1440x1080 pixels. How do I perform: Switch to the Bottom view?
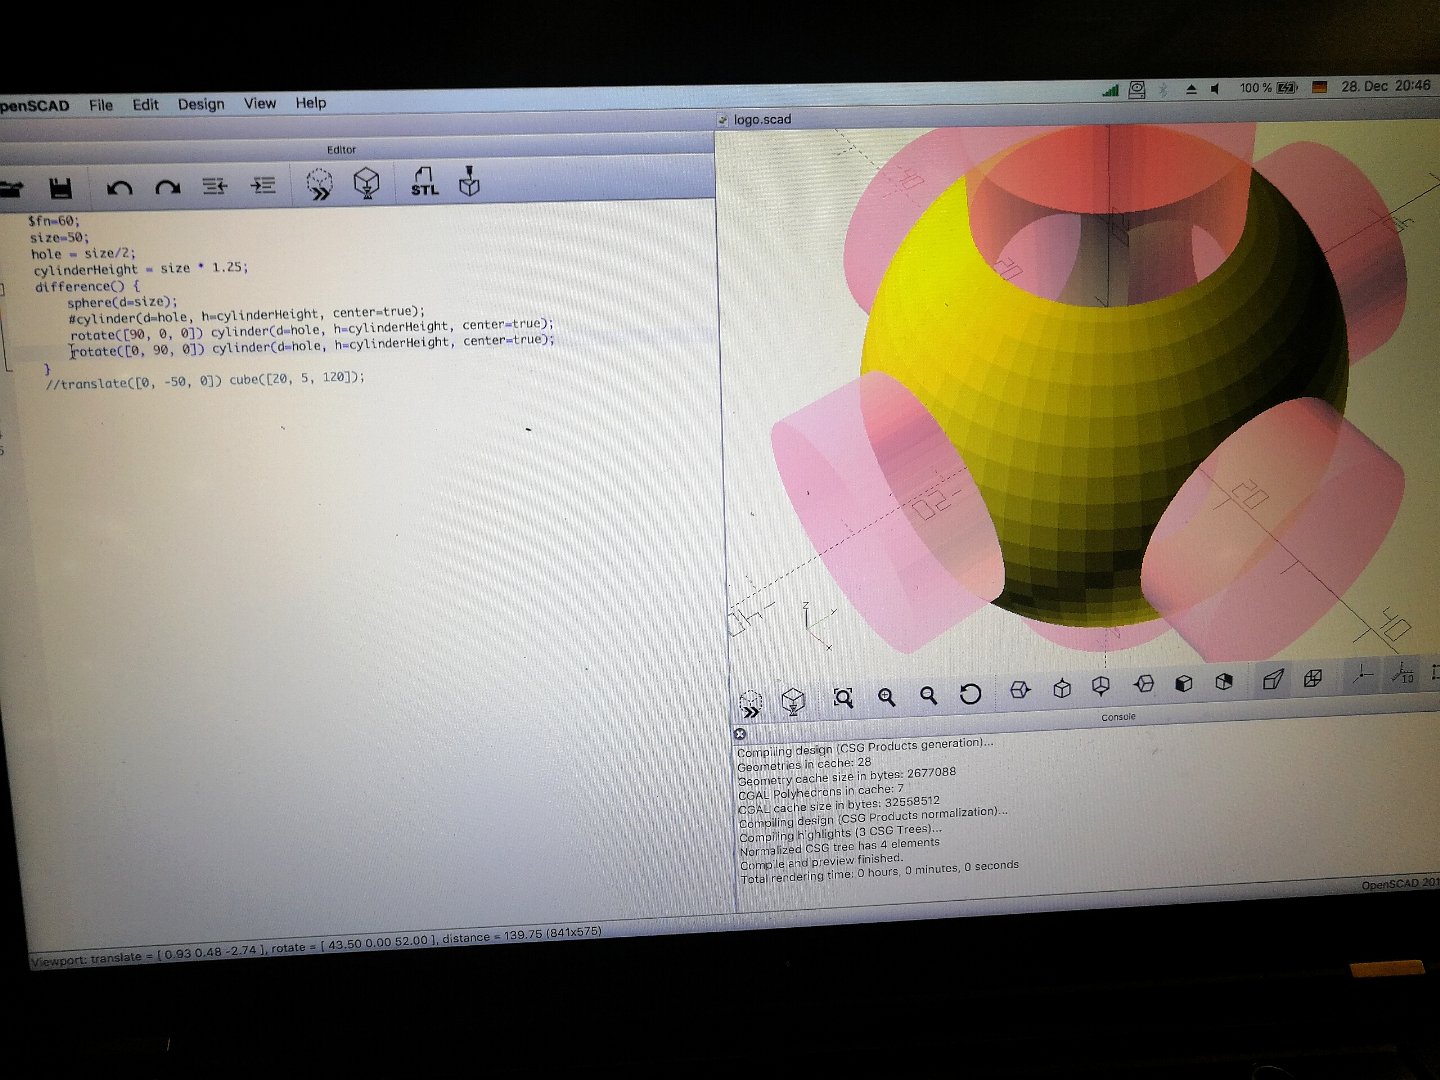[1101, 686]
